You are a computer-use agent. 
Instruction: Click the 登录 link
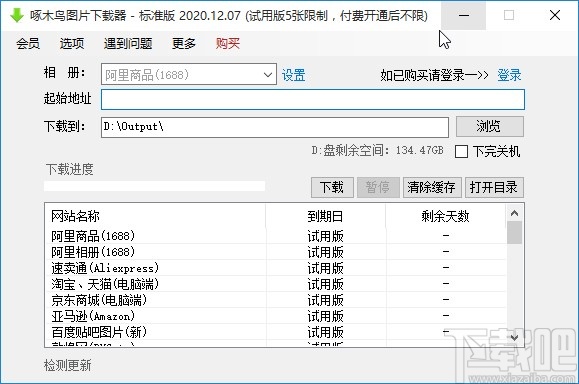coord(509,75)
